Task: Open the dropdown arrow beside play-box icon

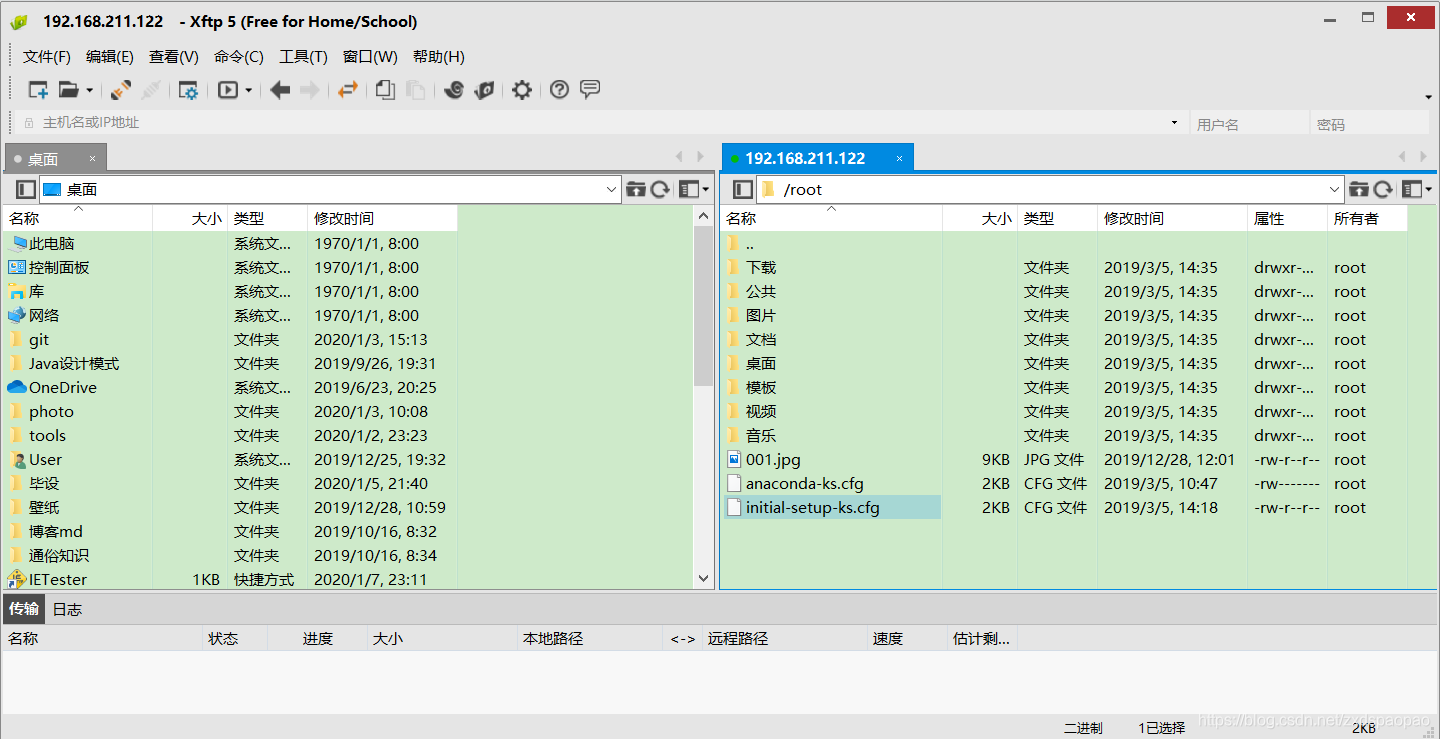Action: tap(249, 90)
